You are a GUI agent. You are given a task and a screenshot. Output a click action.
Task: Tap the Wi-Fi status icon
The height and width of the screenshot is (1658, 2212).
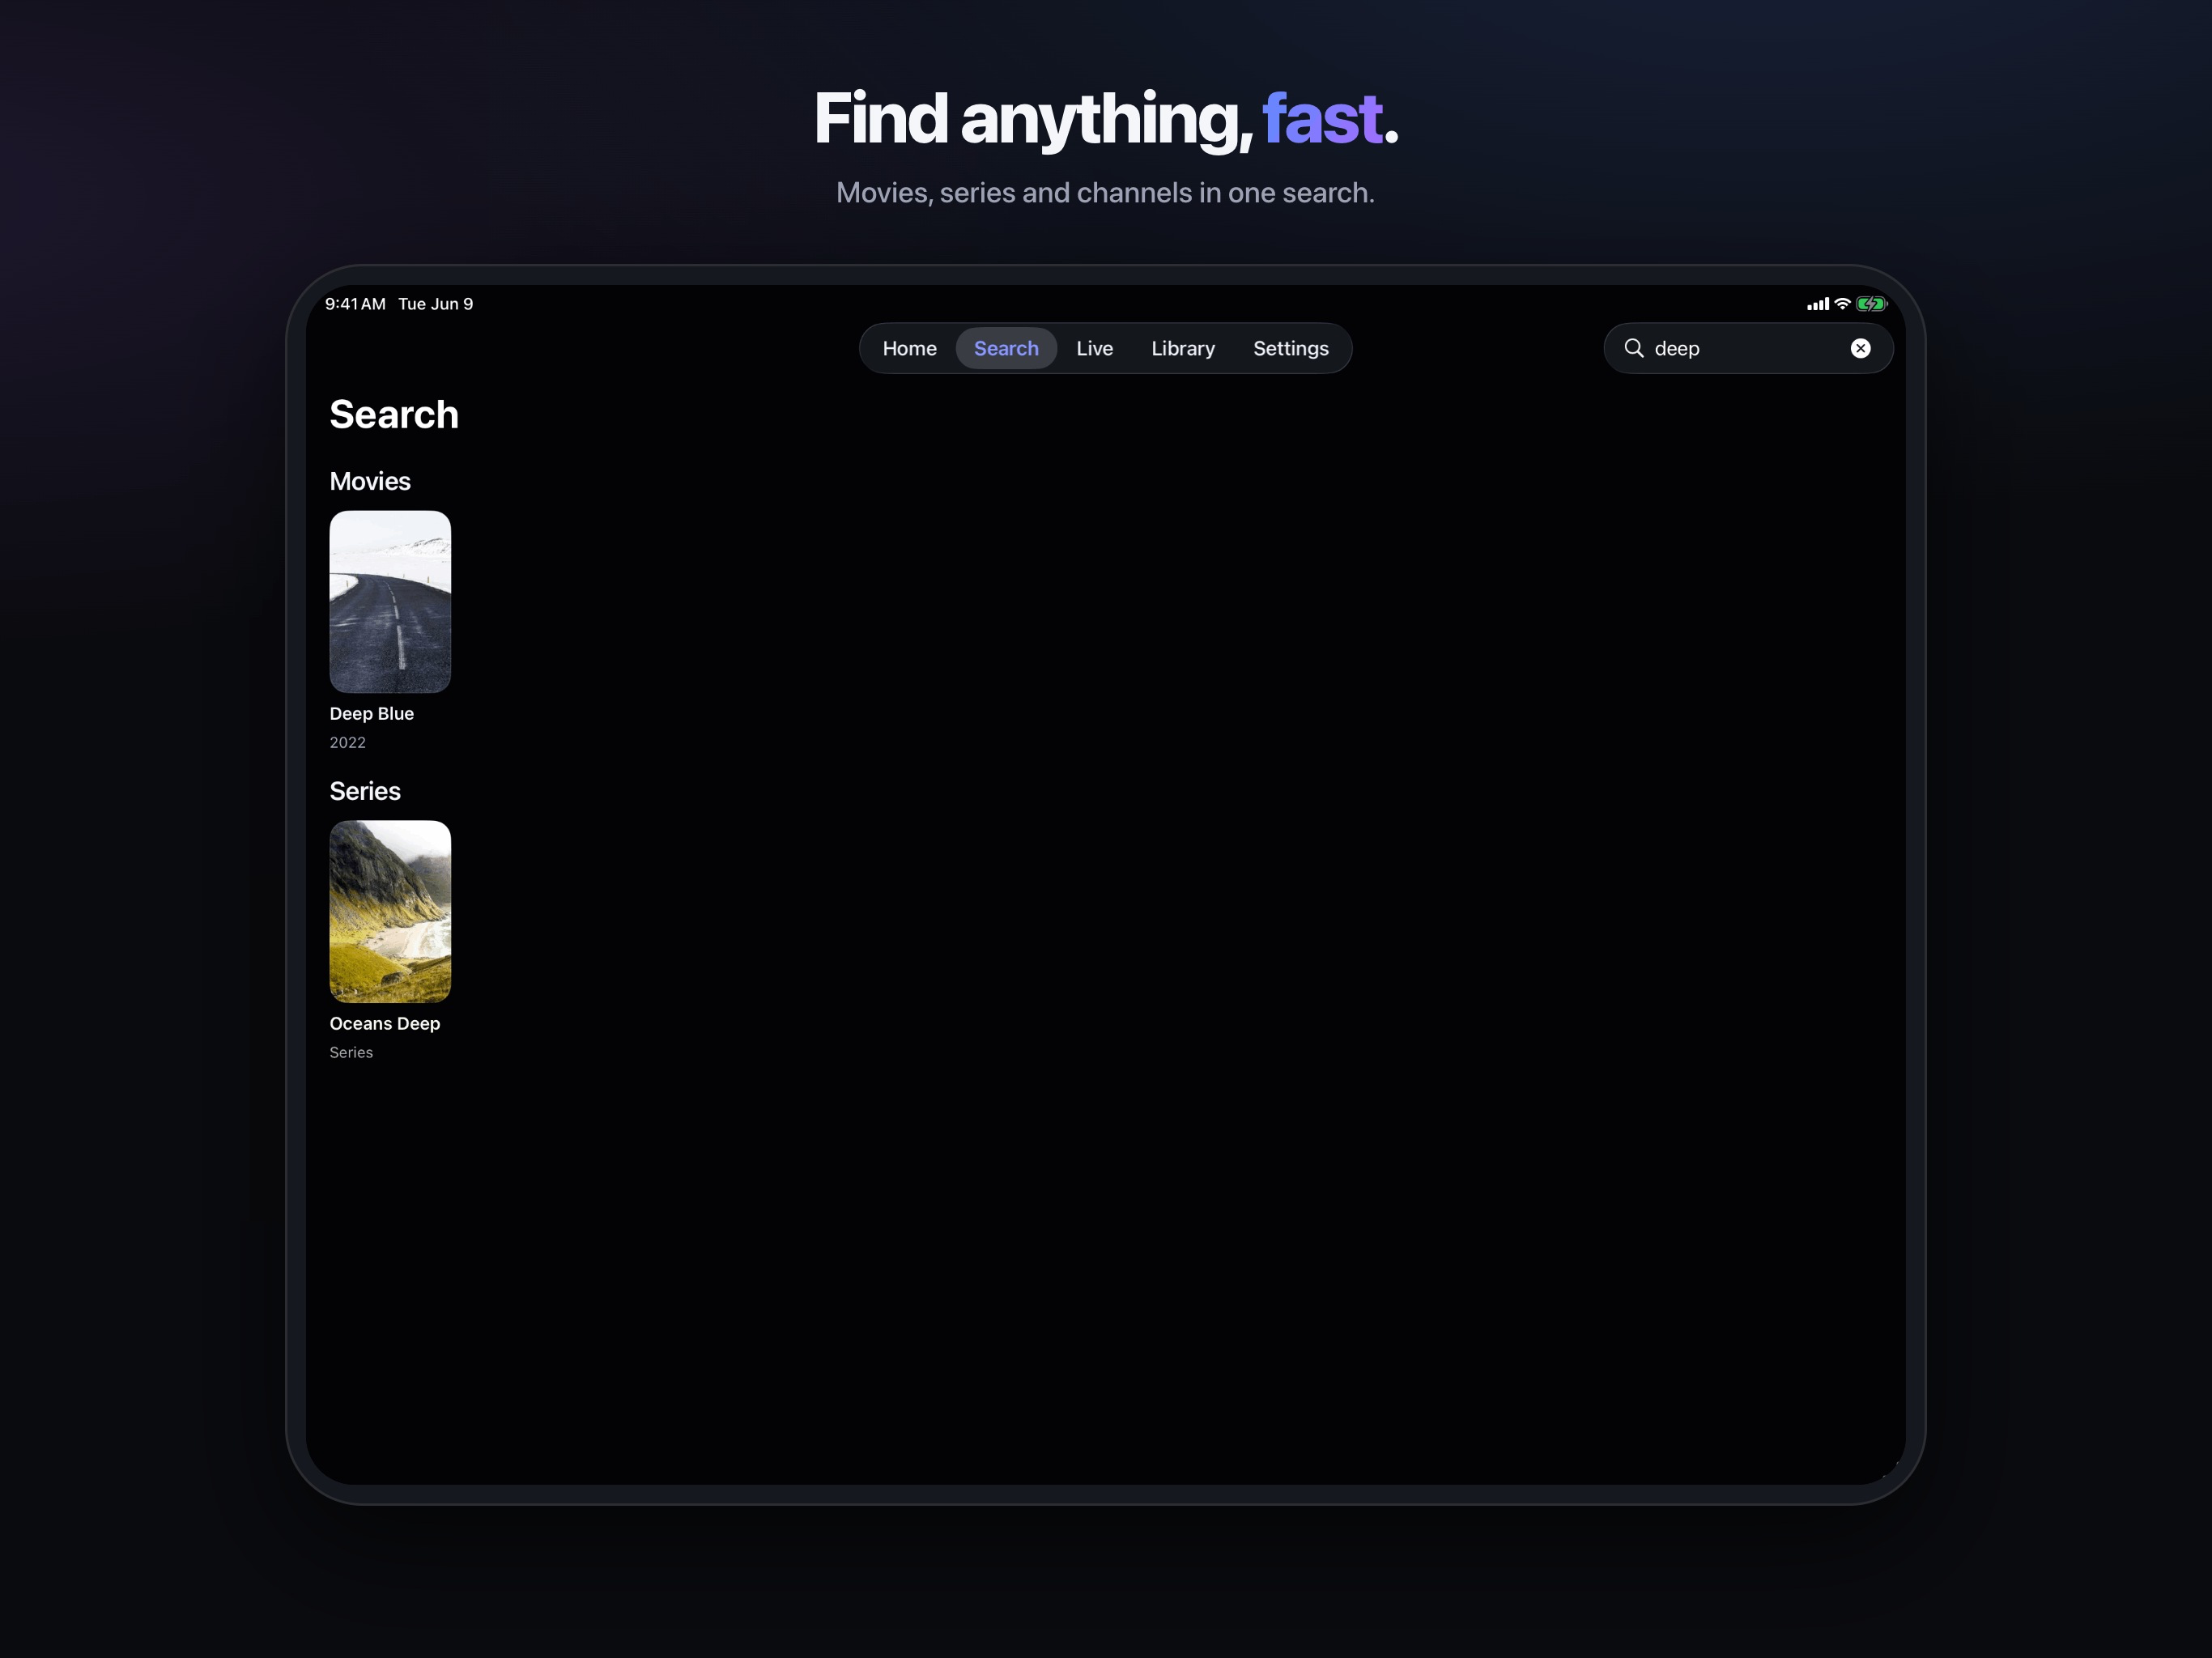coord(1842,304)
